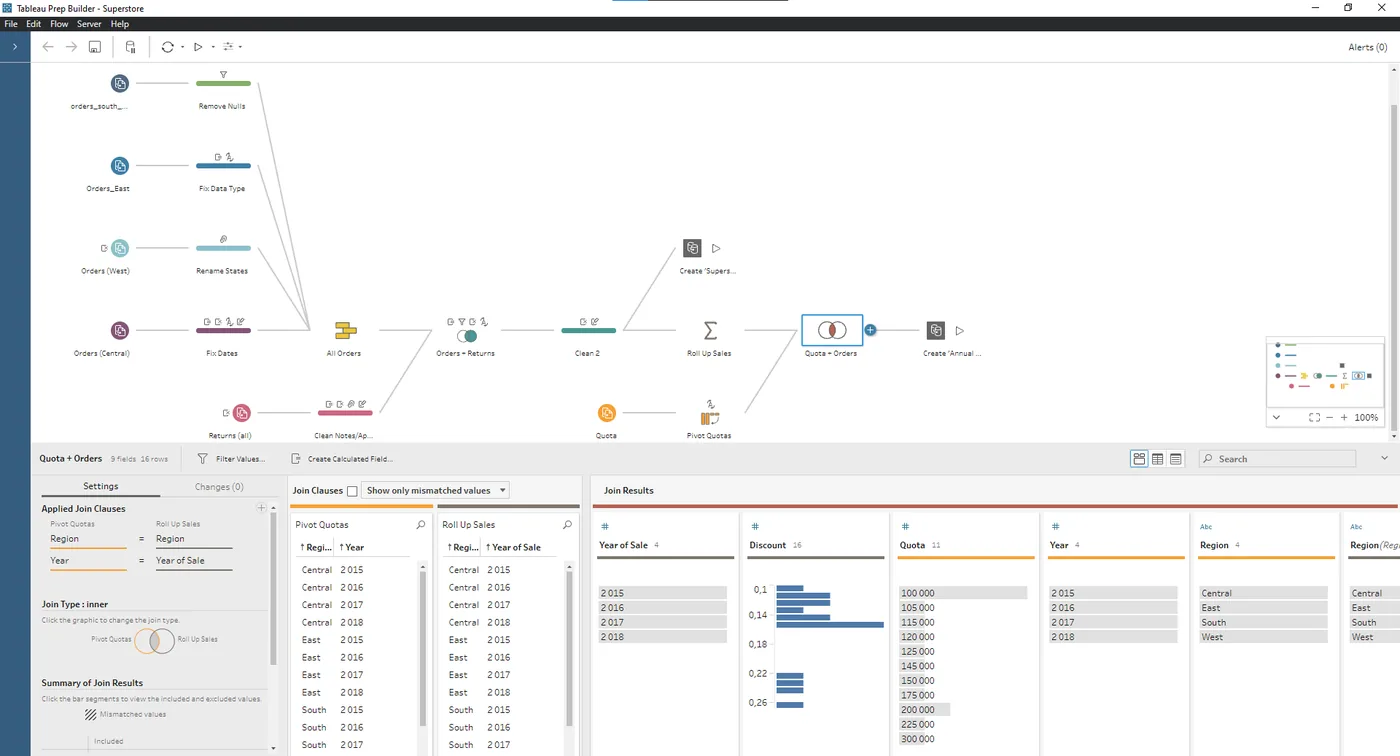Open the Server menu
This screenshot has height=756, width=1400.
pyautogui.click(x=89, y=24)
